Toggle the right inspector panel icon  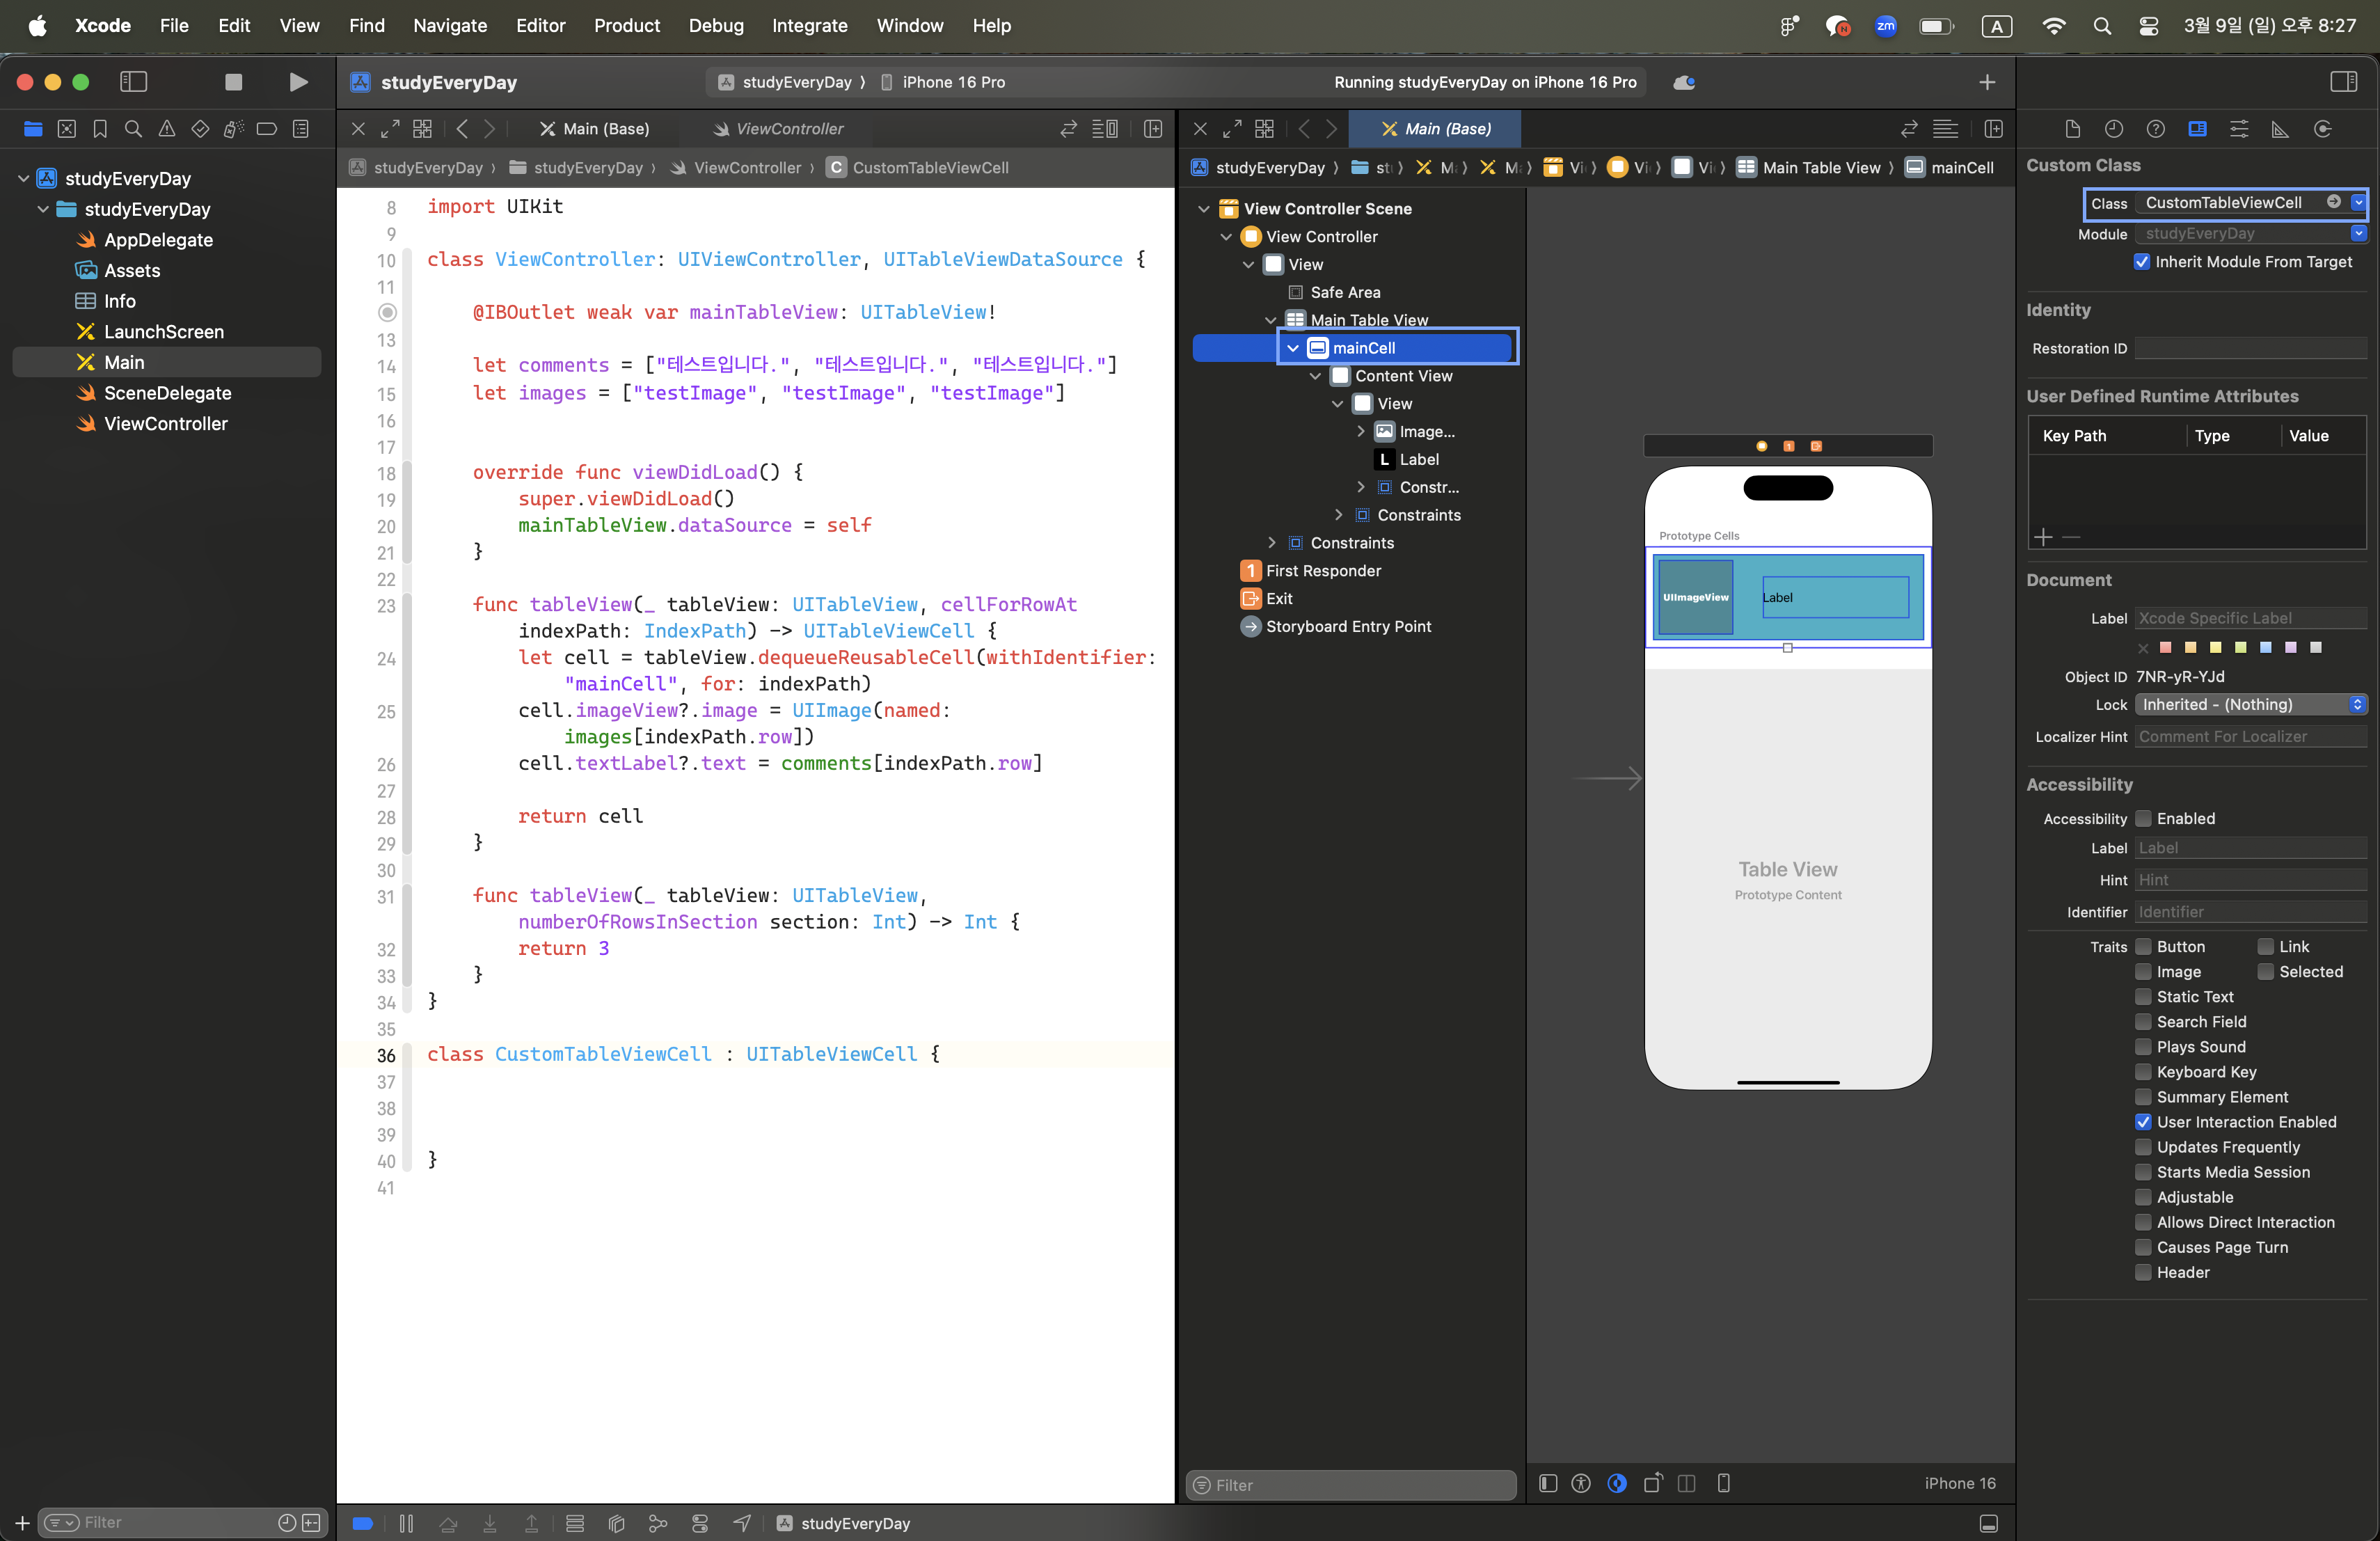click(2343, 82)
